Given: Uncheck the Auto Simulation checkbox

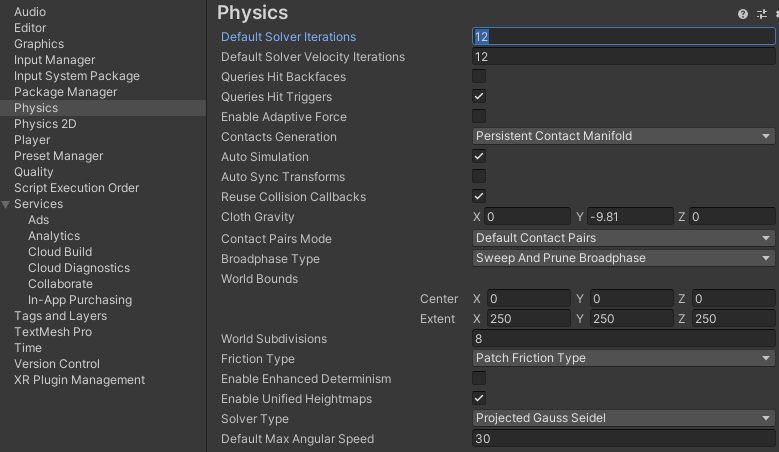Looking at the screenshot, I should click(x=479, y=156).
